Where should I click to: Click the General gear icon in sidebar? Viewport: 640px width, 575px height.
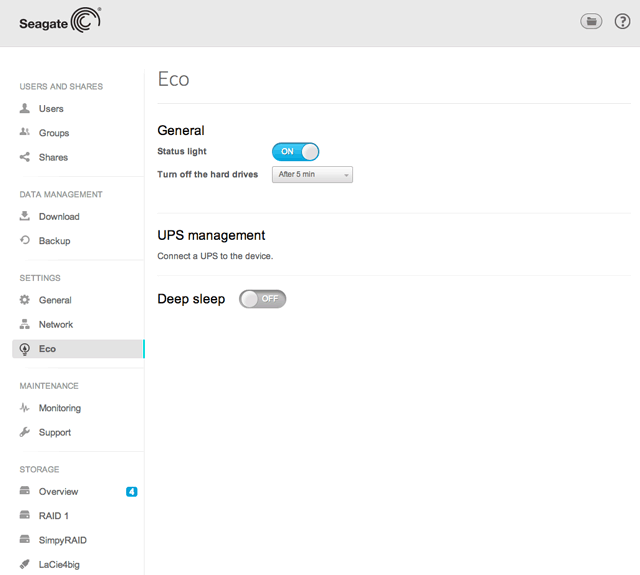pos(25,300)
